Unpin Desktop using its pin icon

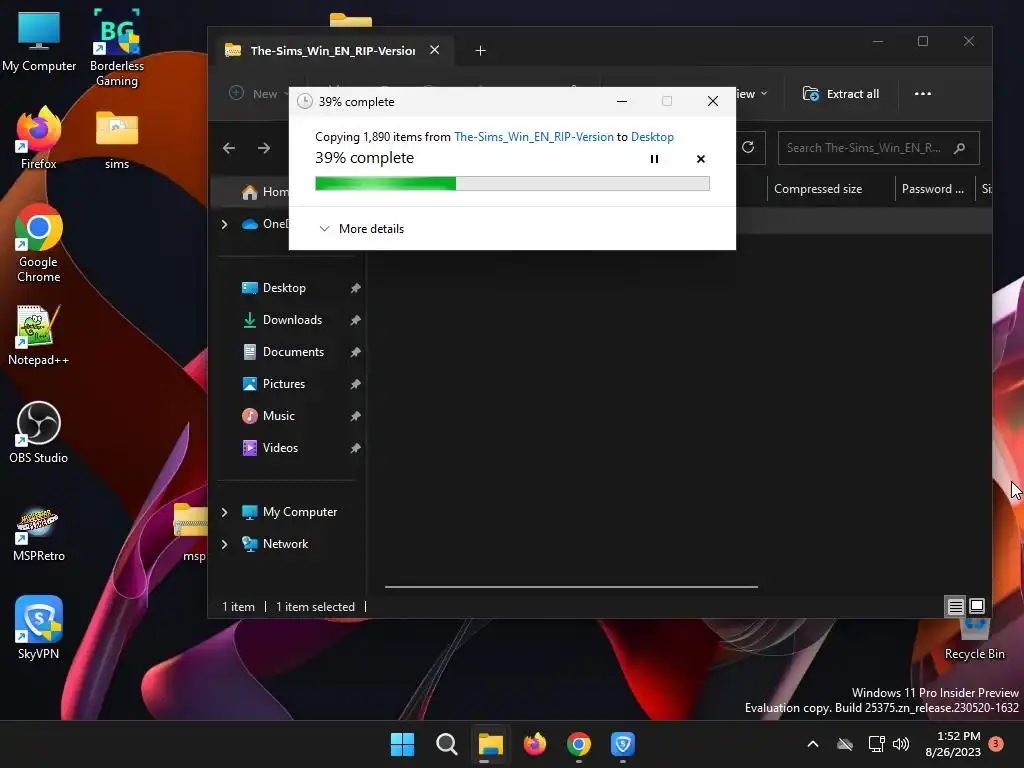(355, 288)
